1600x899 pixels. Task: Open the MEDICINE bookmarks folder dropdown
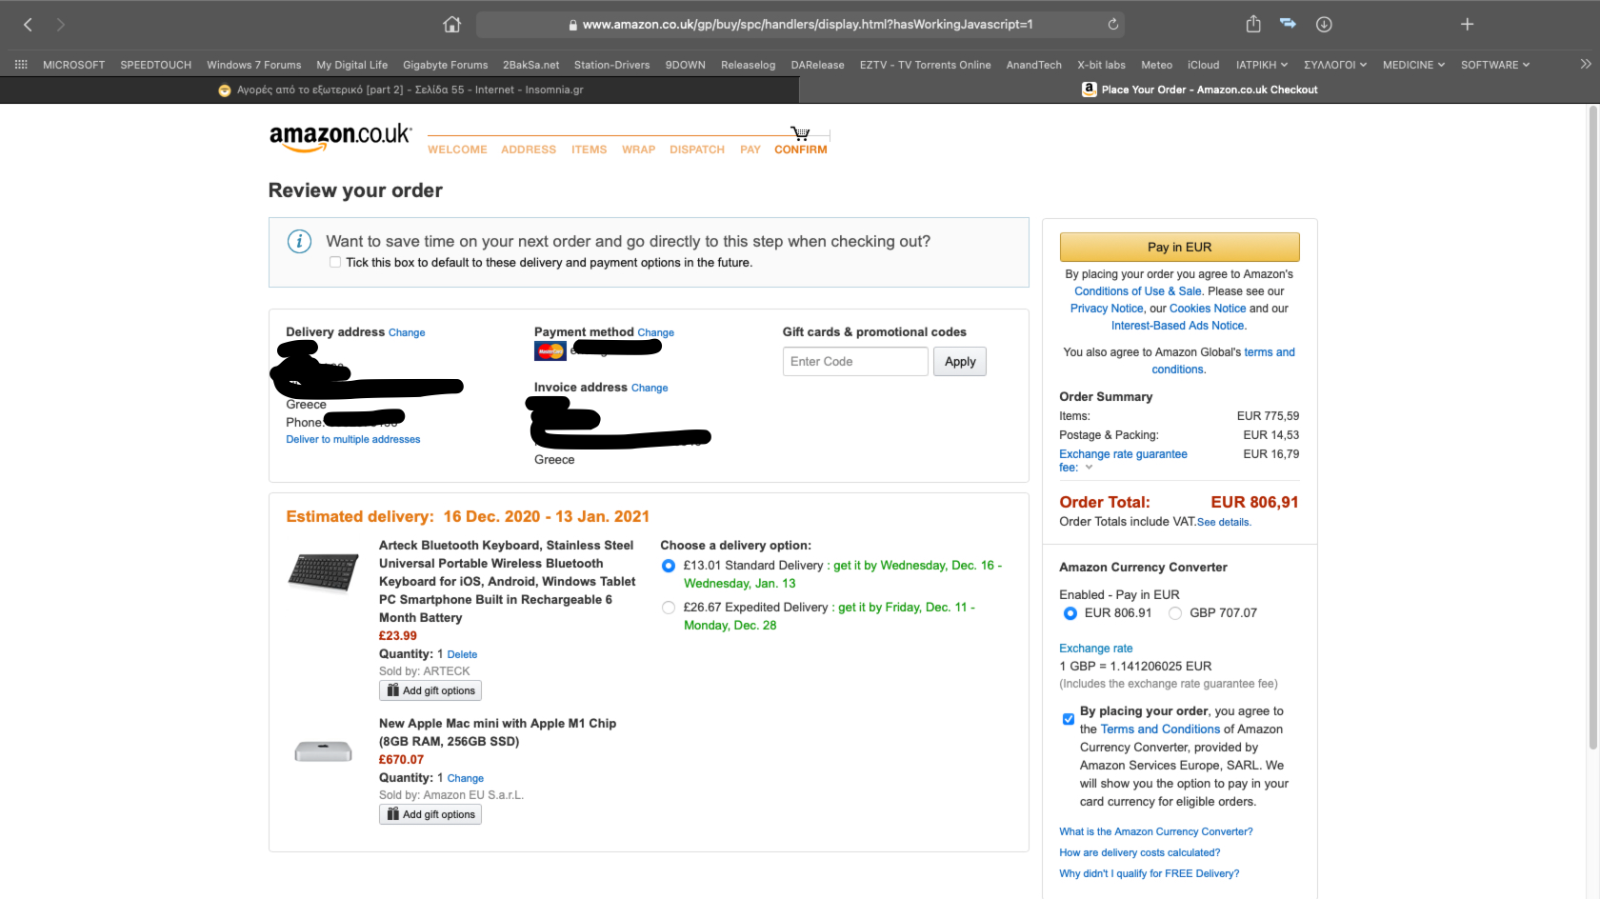click(x=1413, y=64)
